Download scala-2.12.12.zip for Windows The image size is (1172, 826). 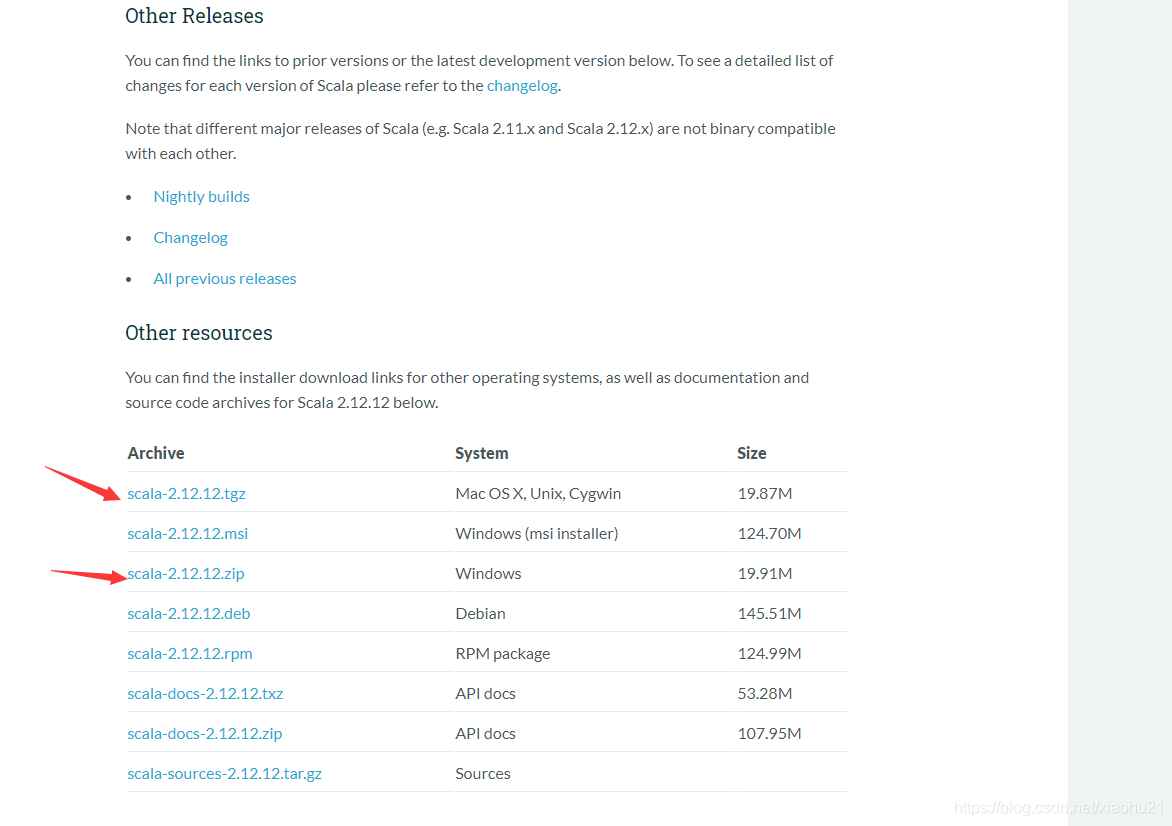pos(185,573)
